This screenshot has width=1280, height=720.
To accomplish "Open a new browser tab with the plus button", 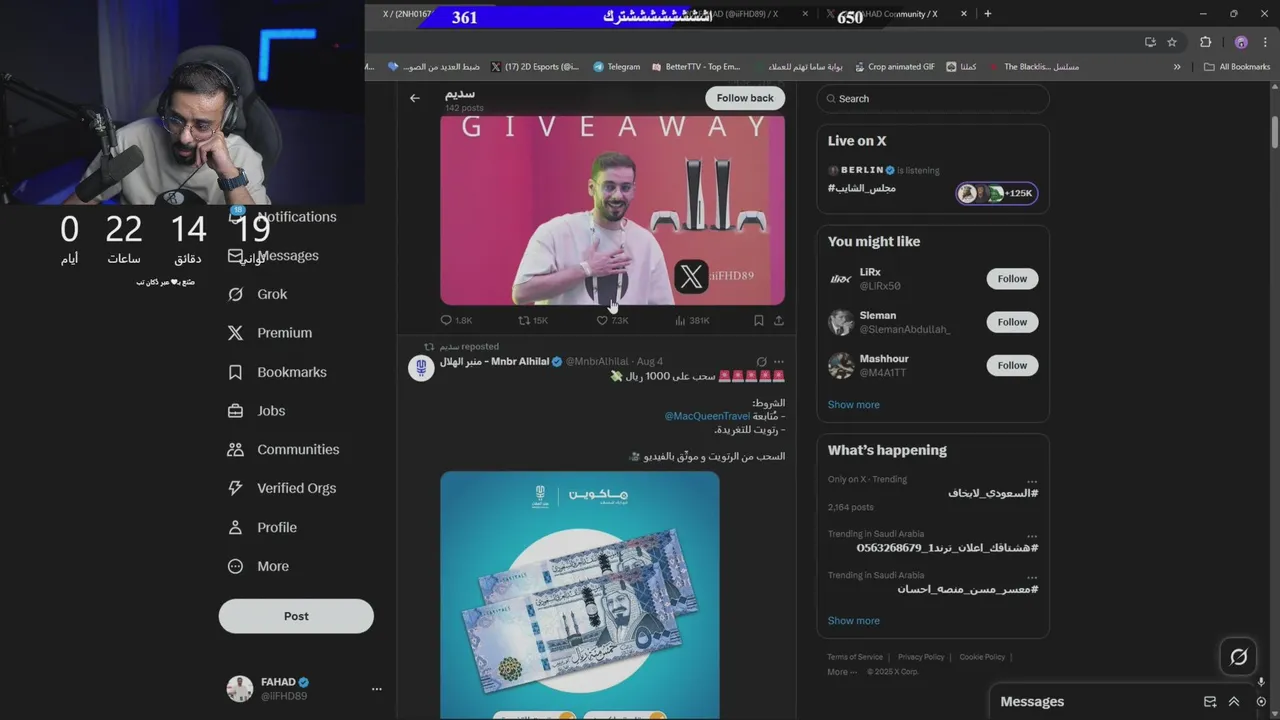I will point(988,14).
